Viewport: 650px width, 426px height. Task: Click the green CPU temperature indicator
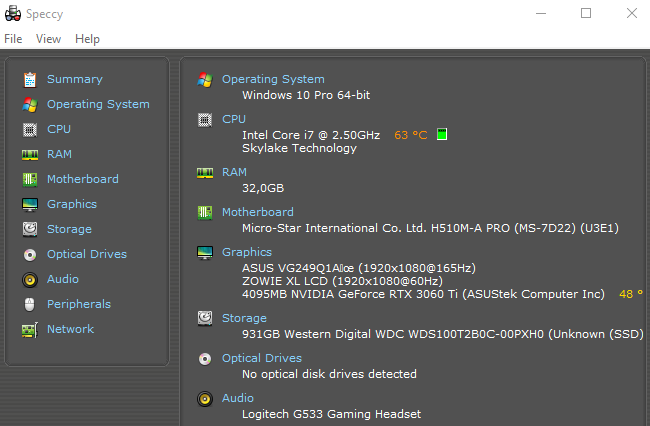[441, 134]
